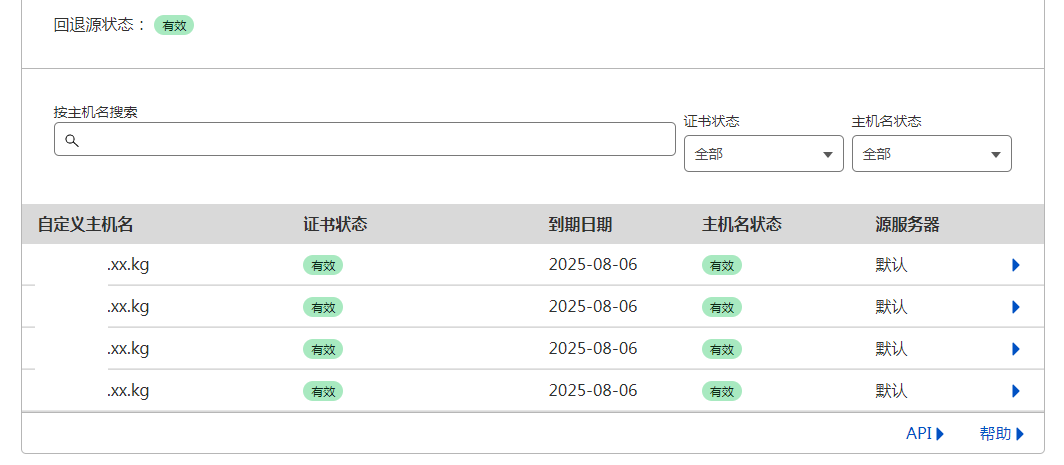Click the 主机名状态 column header

(742, 225)
